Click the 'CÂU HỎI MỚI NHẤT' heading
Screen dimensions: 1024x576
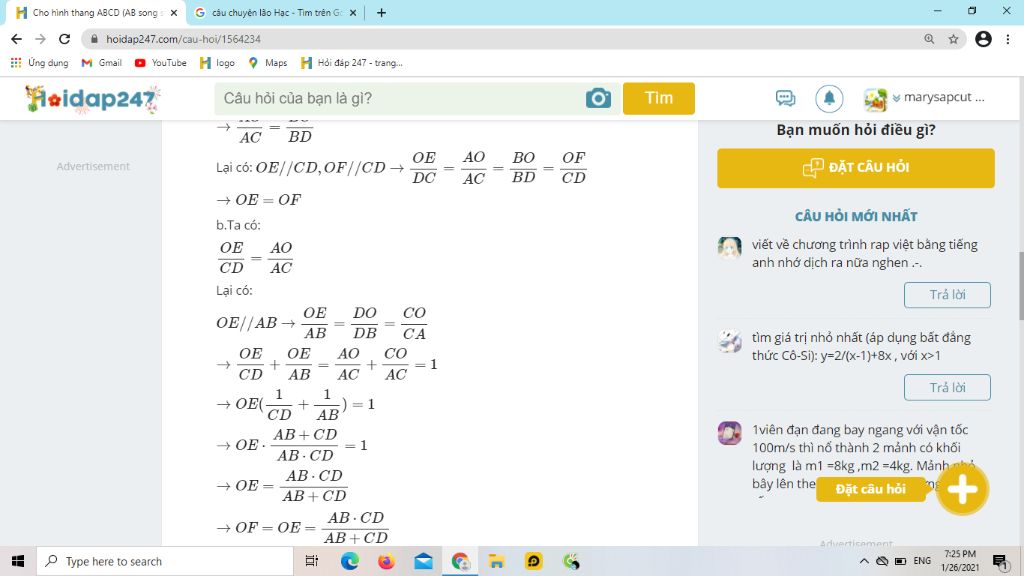click(x=856, y=216)
